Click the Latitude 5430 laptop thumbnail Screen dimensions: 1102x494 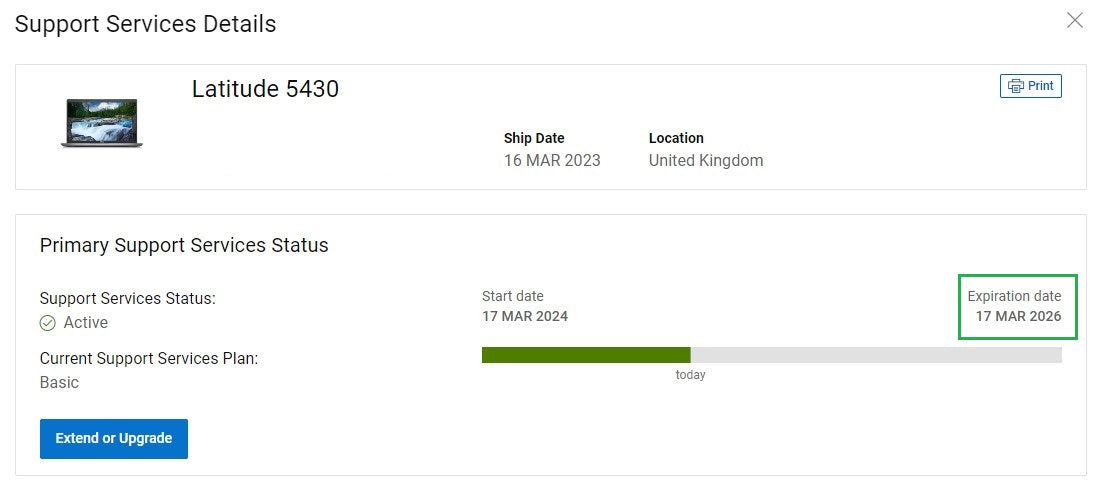tap(101, 123)
